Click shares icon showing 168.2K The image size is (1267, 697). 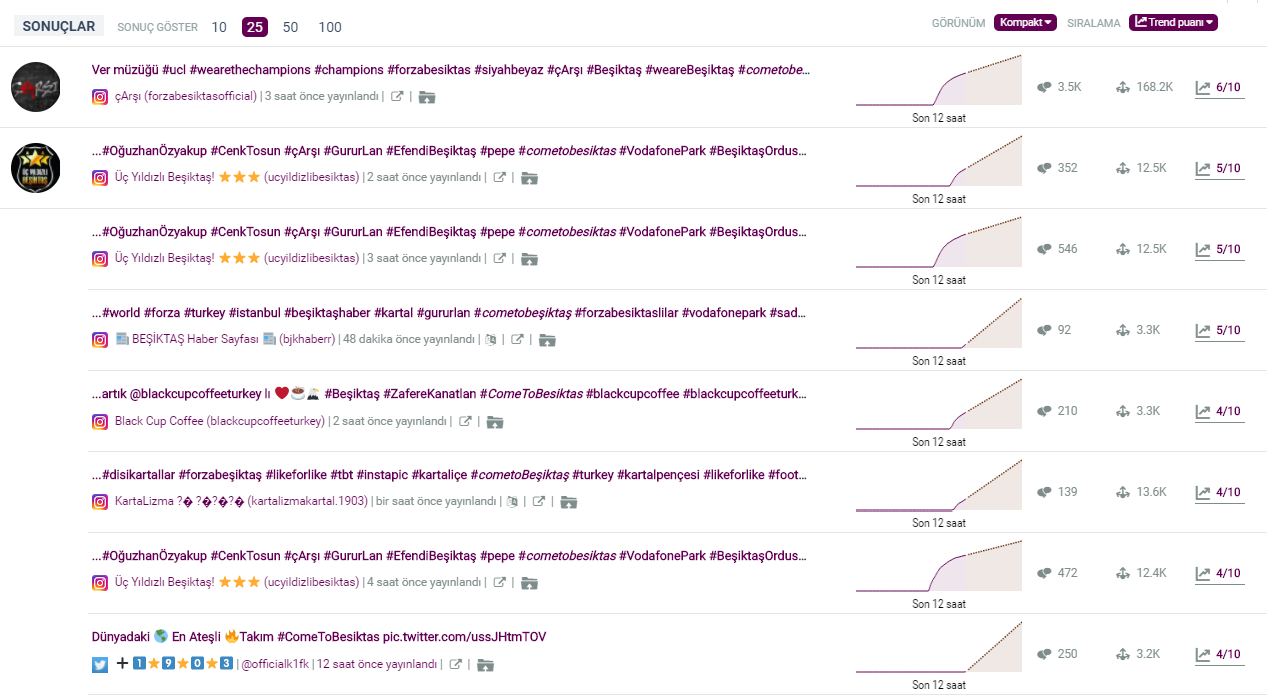(1122, 87)
